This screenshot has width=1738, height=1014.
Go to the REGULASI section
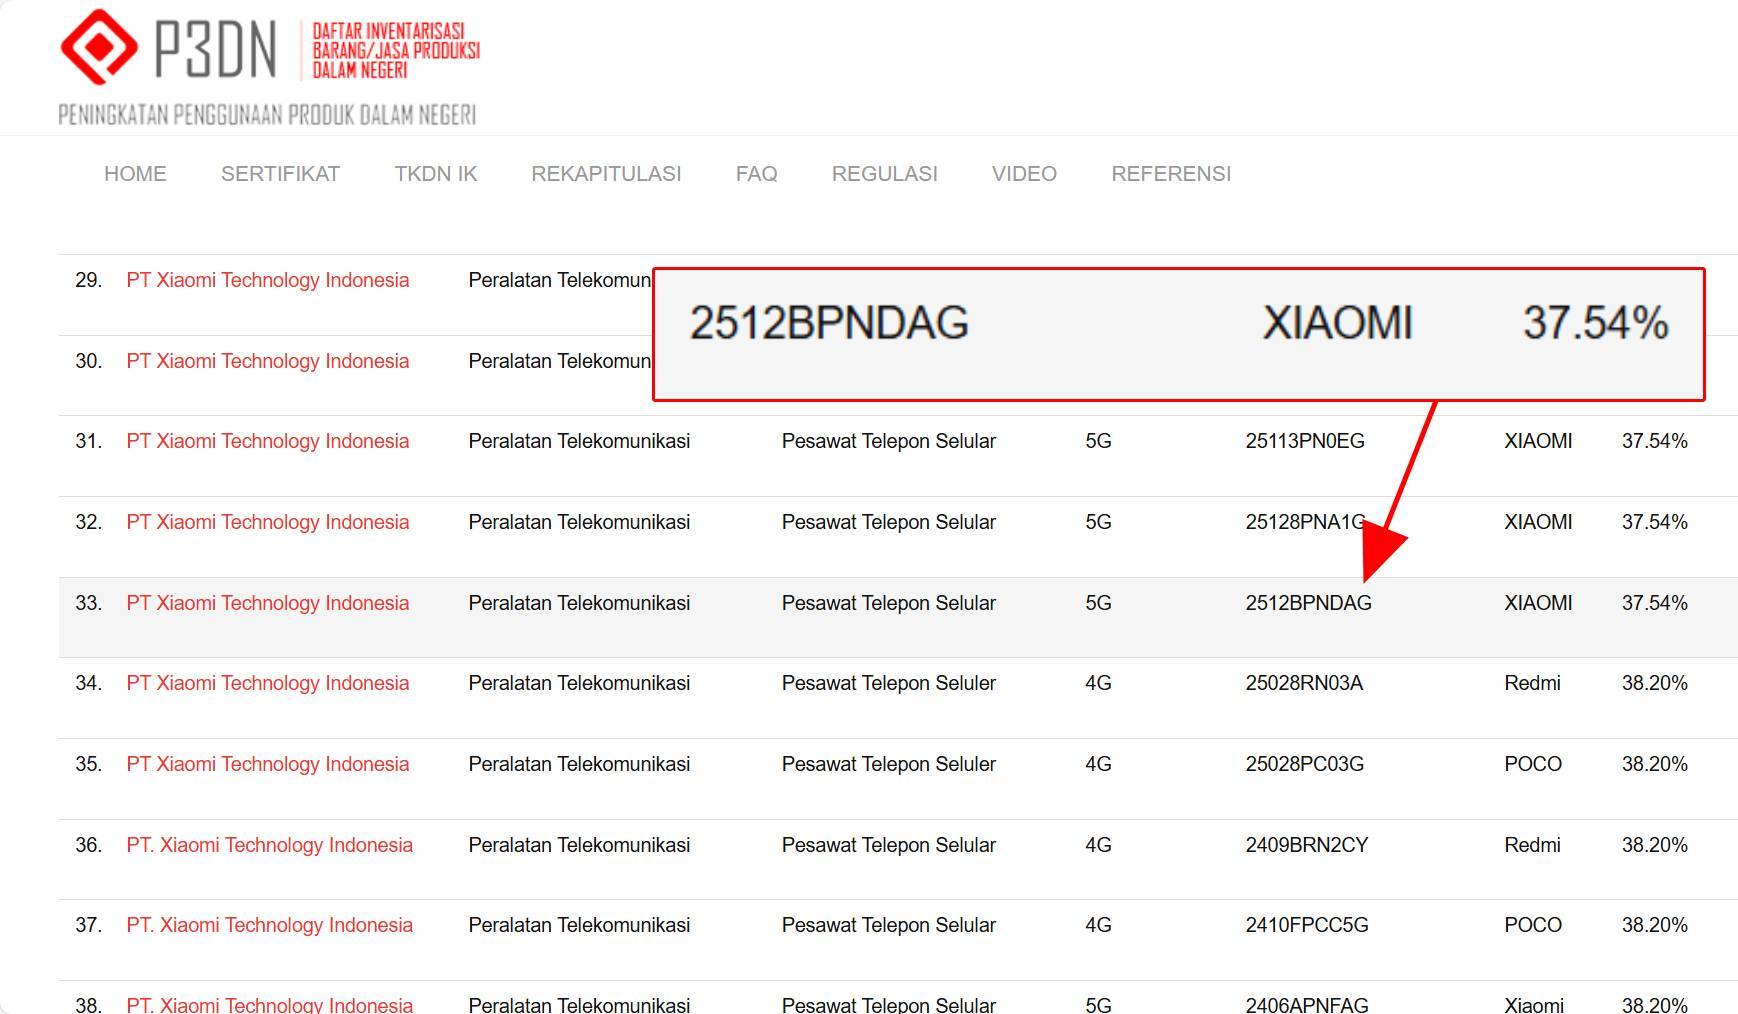coord(885,174)
